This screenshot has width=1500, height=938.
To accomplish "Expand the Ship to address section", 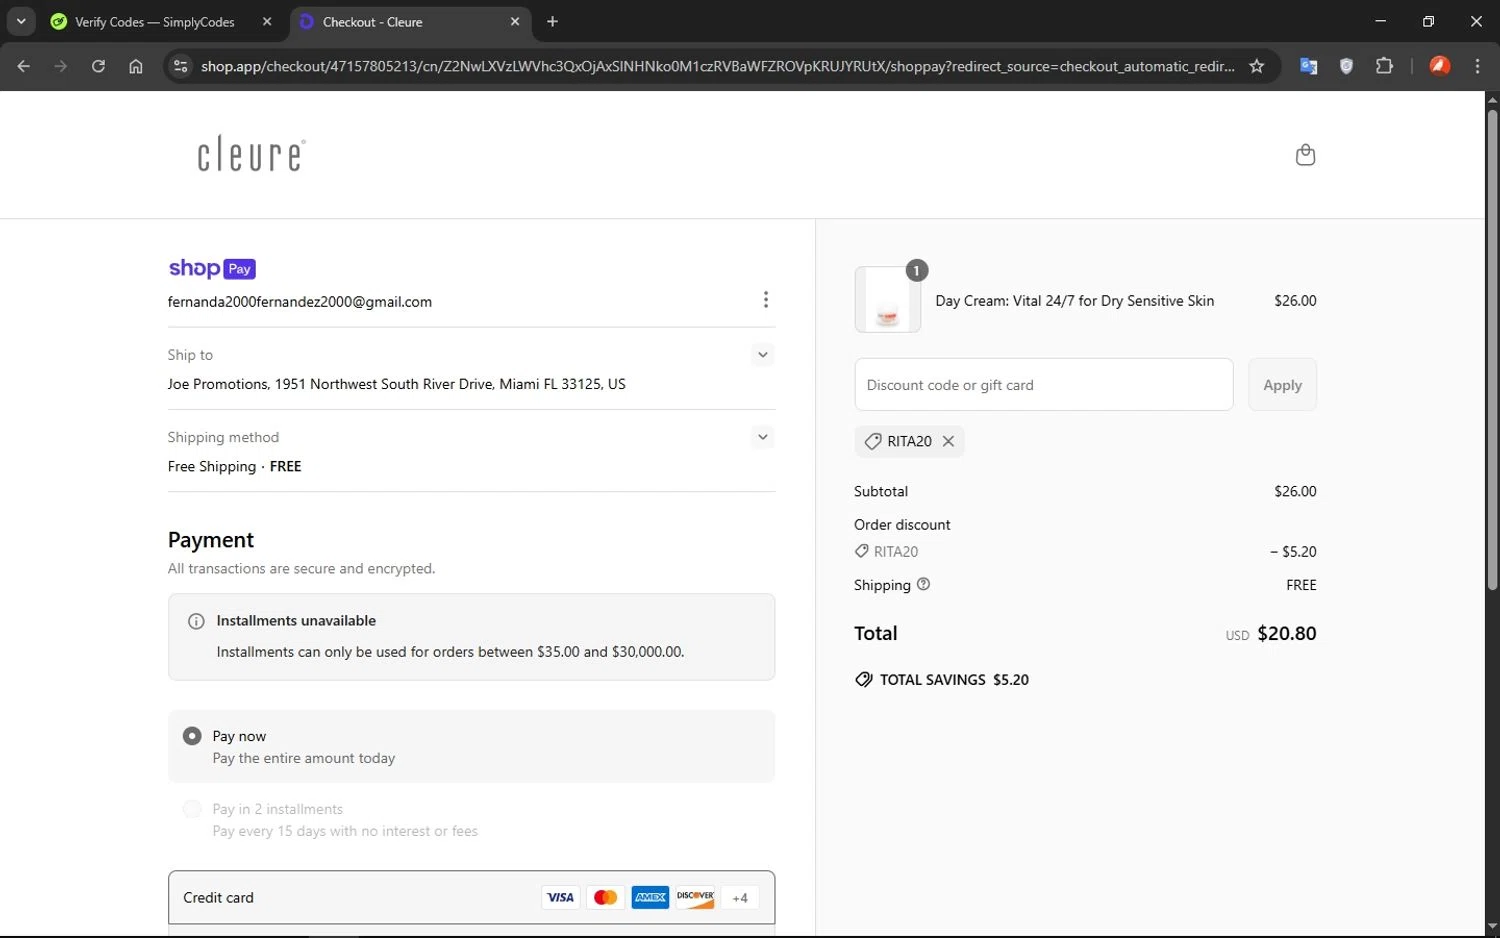I will click(763, 355).
